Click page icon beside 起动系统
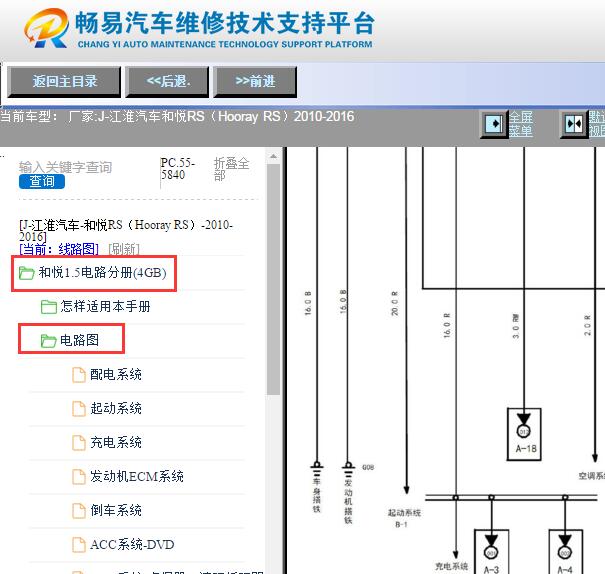Viewport: 605px width, 574px height. [x=79, y=409]
